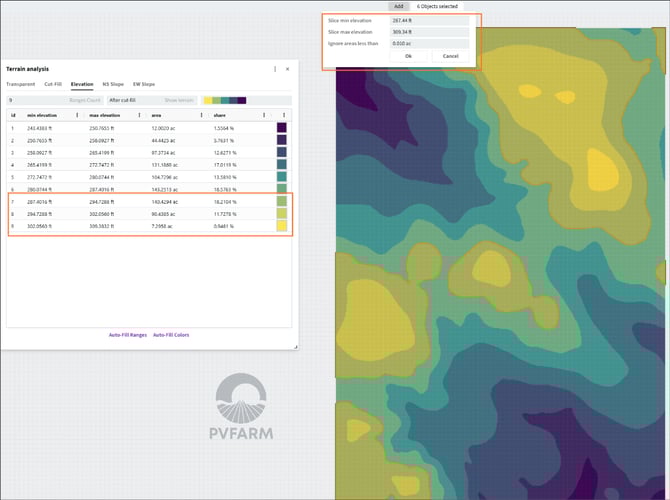Screen dimensions: 670x500
Task: Switch to the NS Slope tab
Action: [x=113, y=84]
